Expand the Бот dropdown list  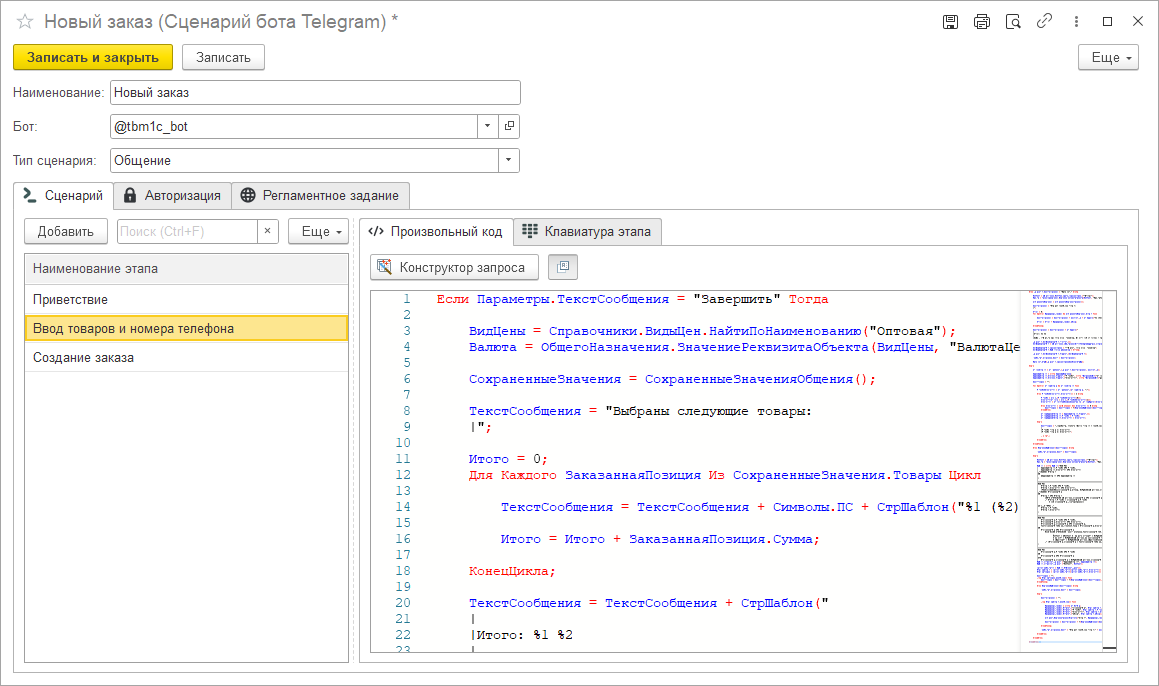[487, 126]
